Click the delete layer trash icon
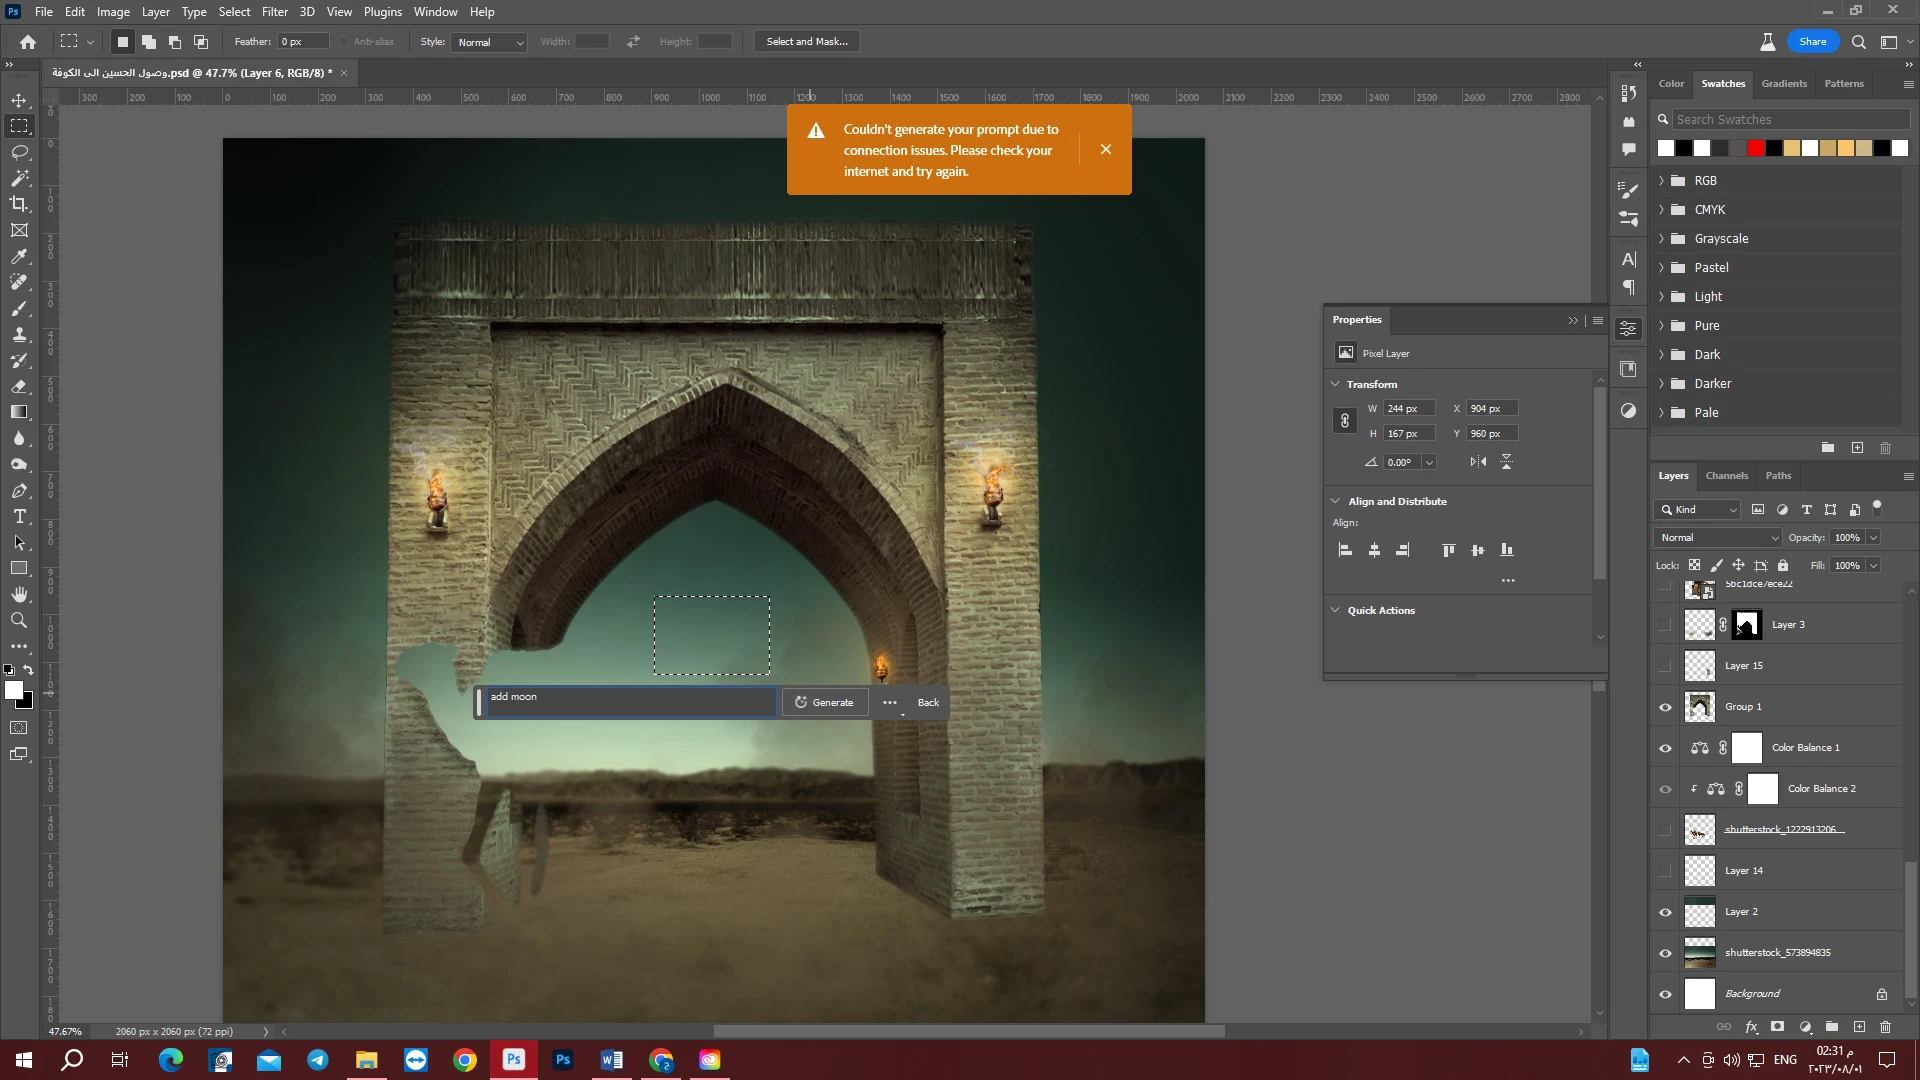Image resolution: width=1920 pixels, height=1080 pixels. click(1885, 1027)
